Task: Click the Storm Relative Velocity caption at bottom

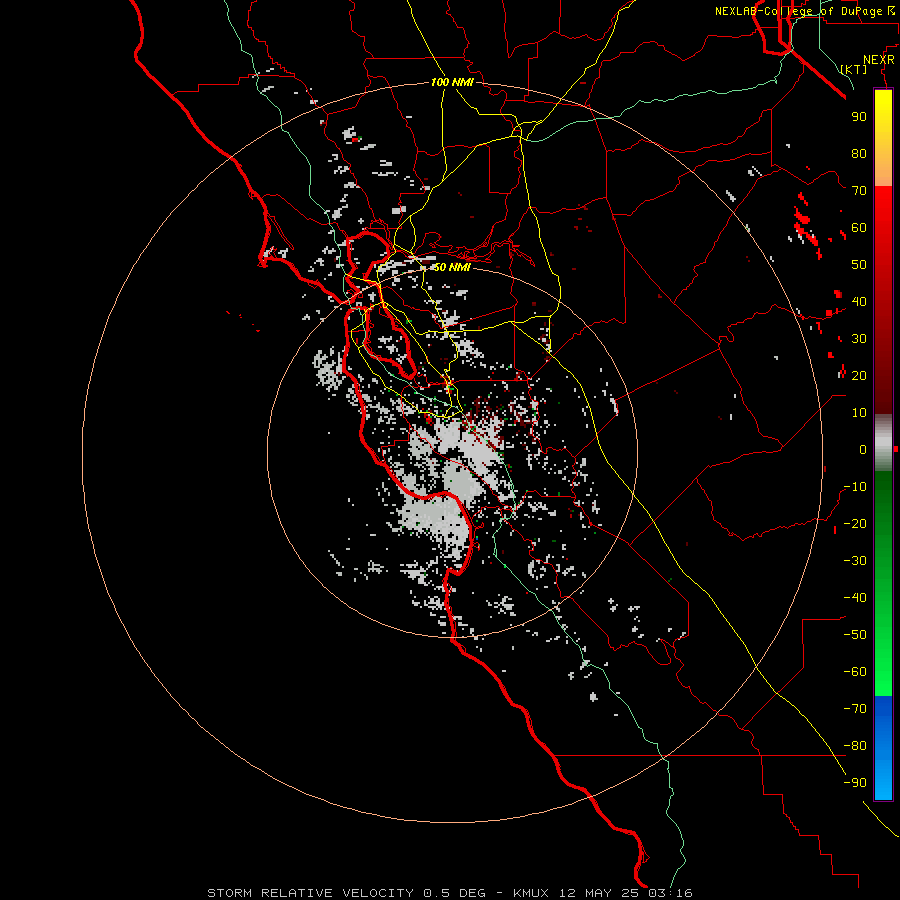Action: (x=449, y=893)
